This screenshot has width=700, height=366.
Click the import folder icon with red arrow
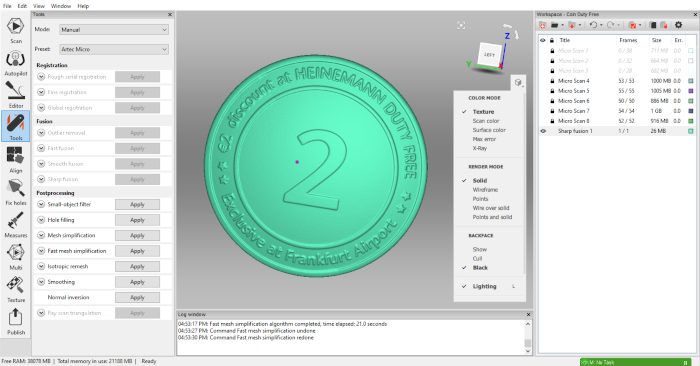pos(572,25)
